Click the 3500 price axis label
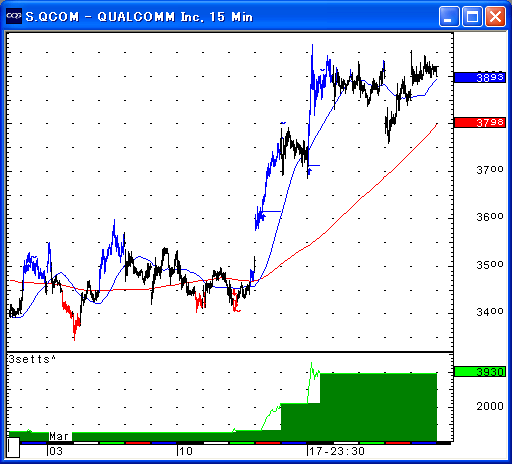 (x=490, y=265)
